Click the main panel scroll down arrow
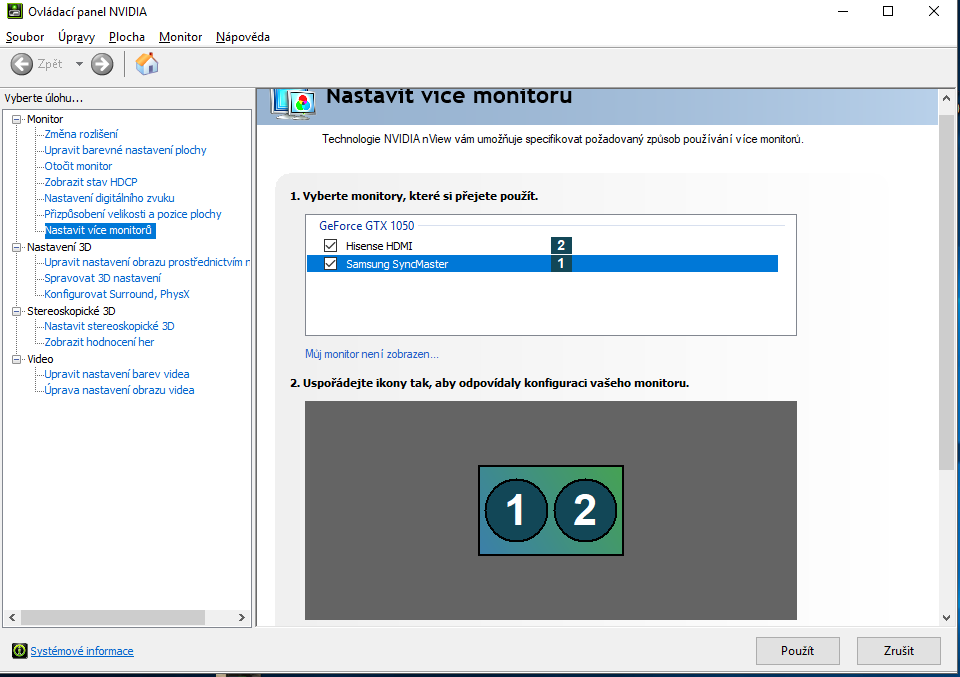 [x=946, y=618]
